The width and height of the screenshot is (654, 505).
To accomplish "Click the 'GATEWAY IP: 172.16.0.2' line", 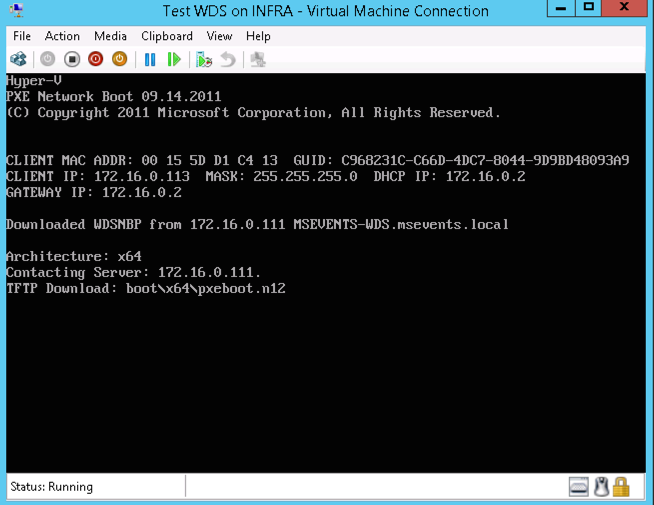I will point(94,193).
